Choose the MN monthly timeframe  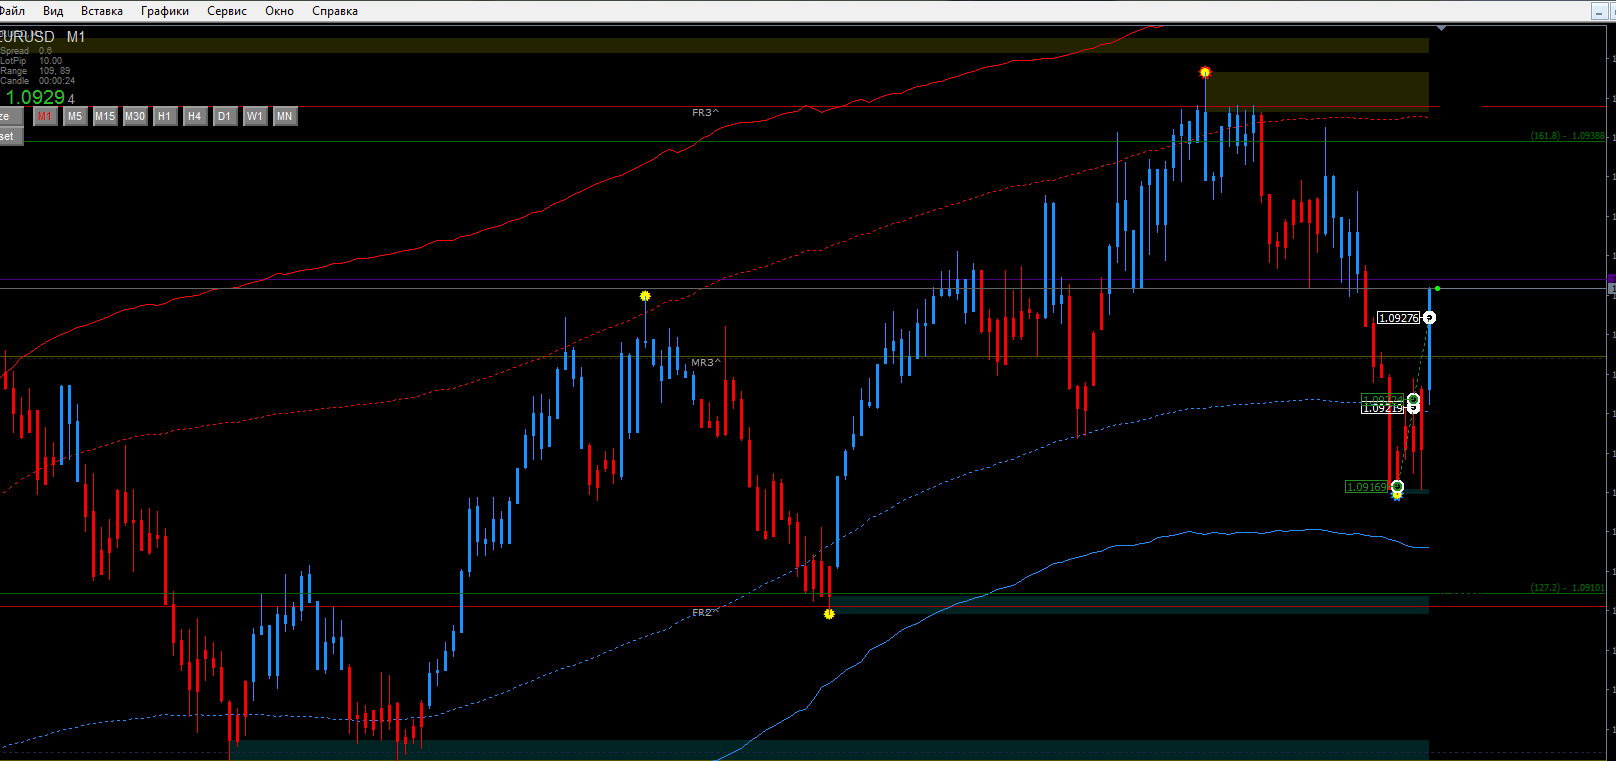pyautogui.click(x=285, y=116)
